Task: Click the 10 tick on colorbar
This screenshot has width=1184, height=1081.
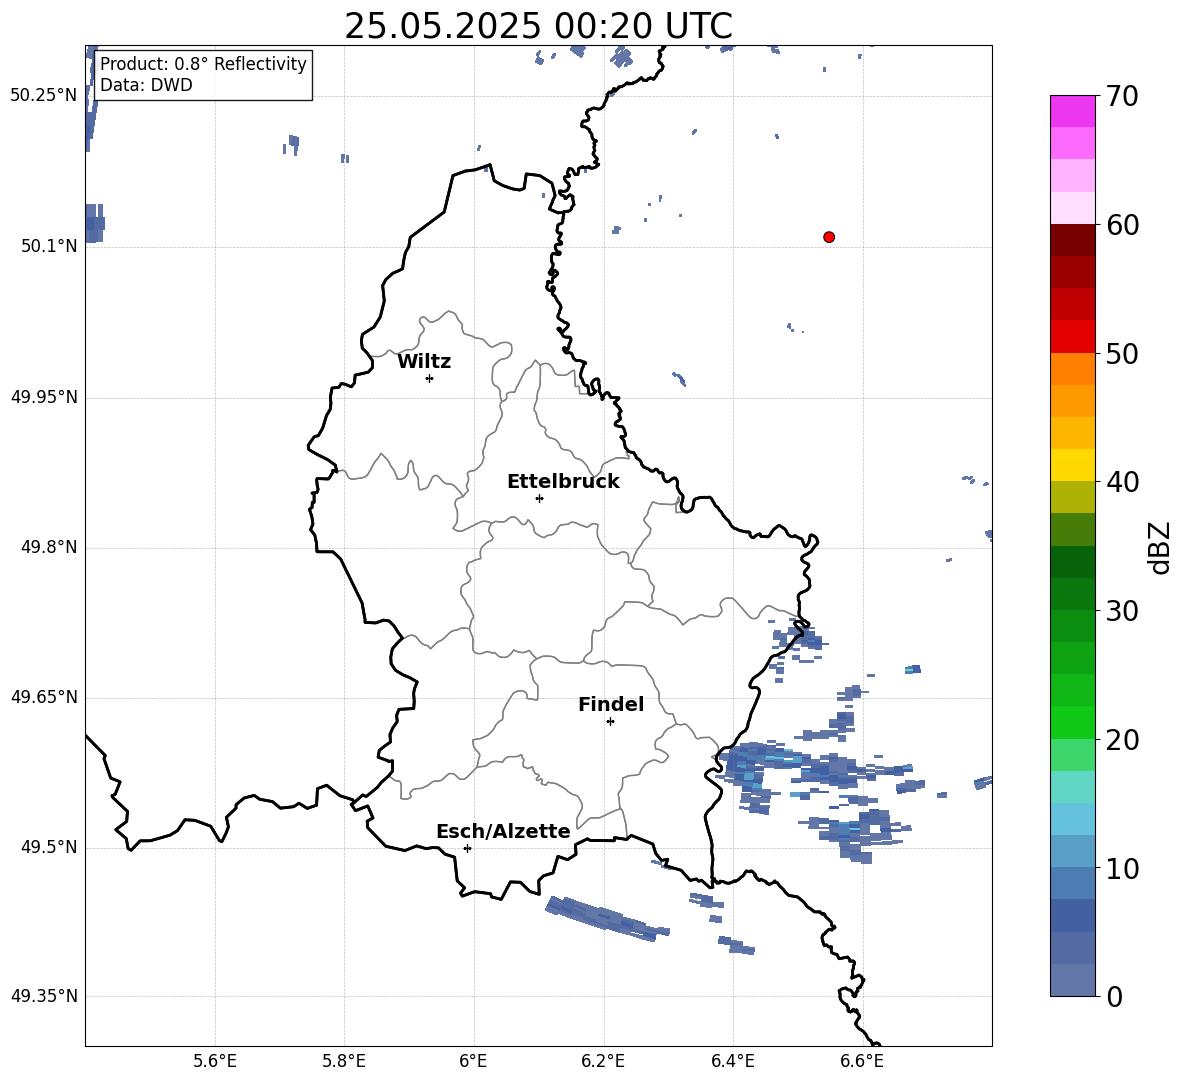Action: 1122,868
